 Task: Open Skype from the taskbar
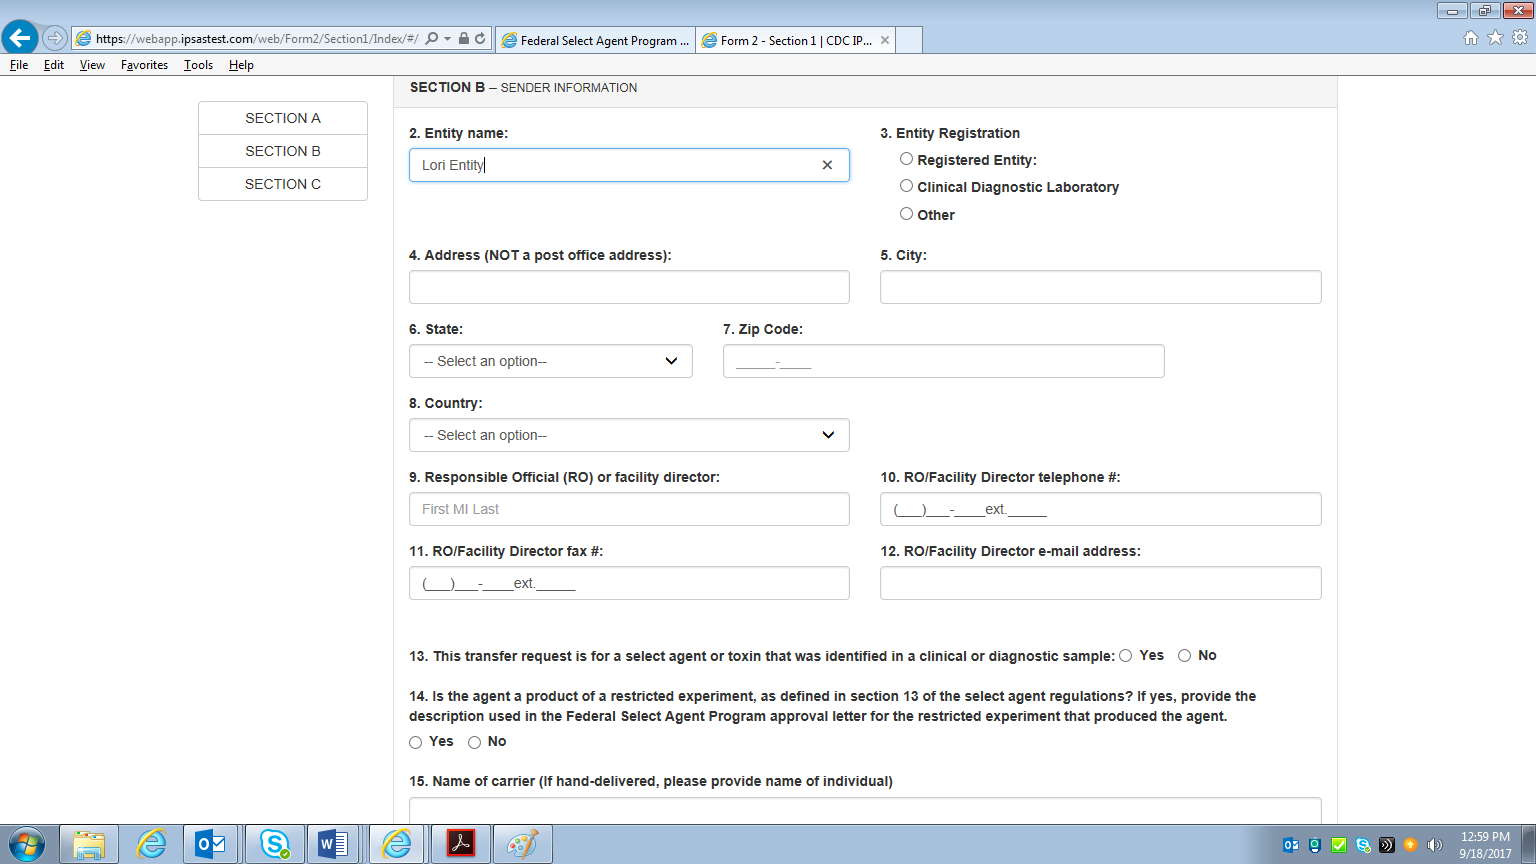pyautogui.click(x=274, y=845)
